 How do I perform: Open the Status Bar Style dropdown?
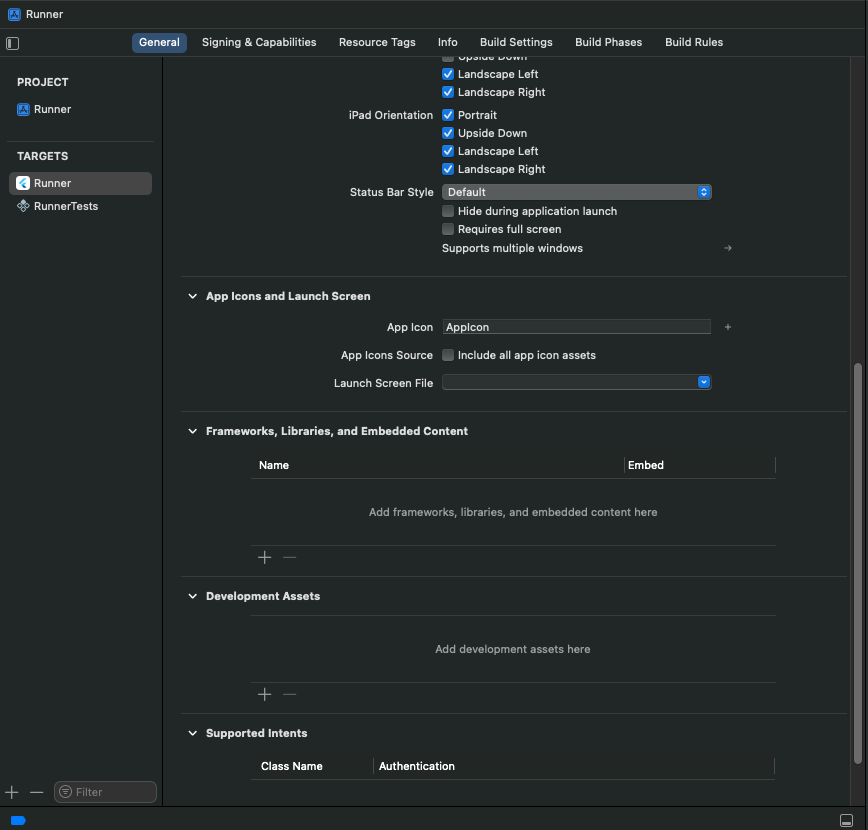point(703,191)
